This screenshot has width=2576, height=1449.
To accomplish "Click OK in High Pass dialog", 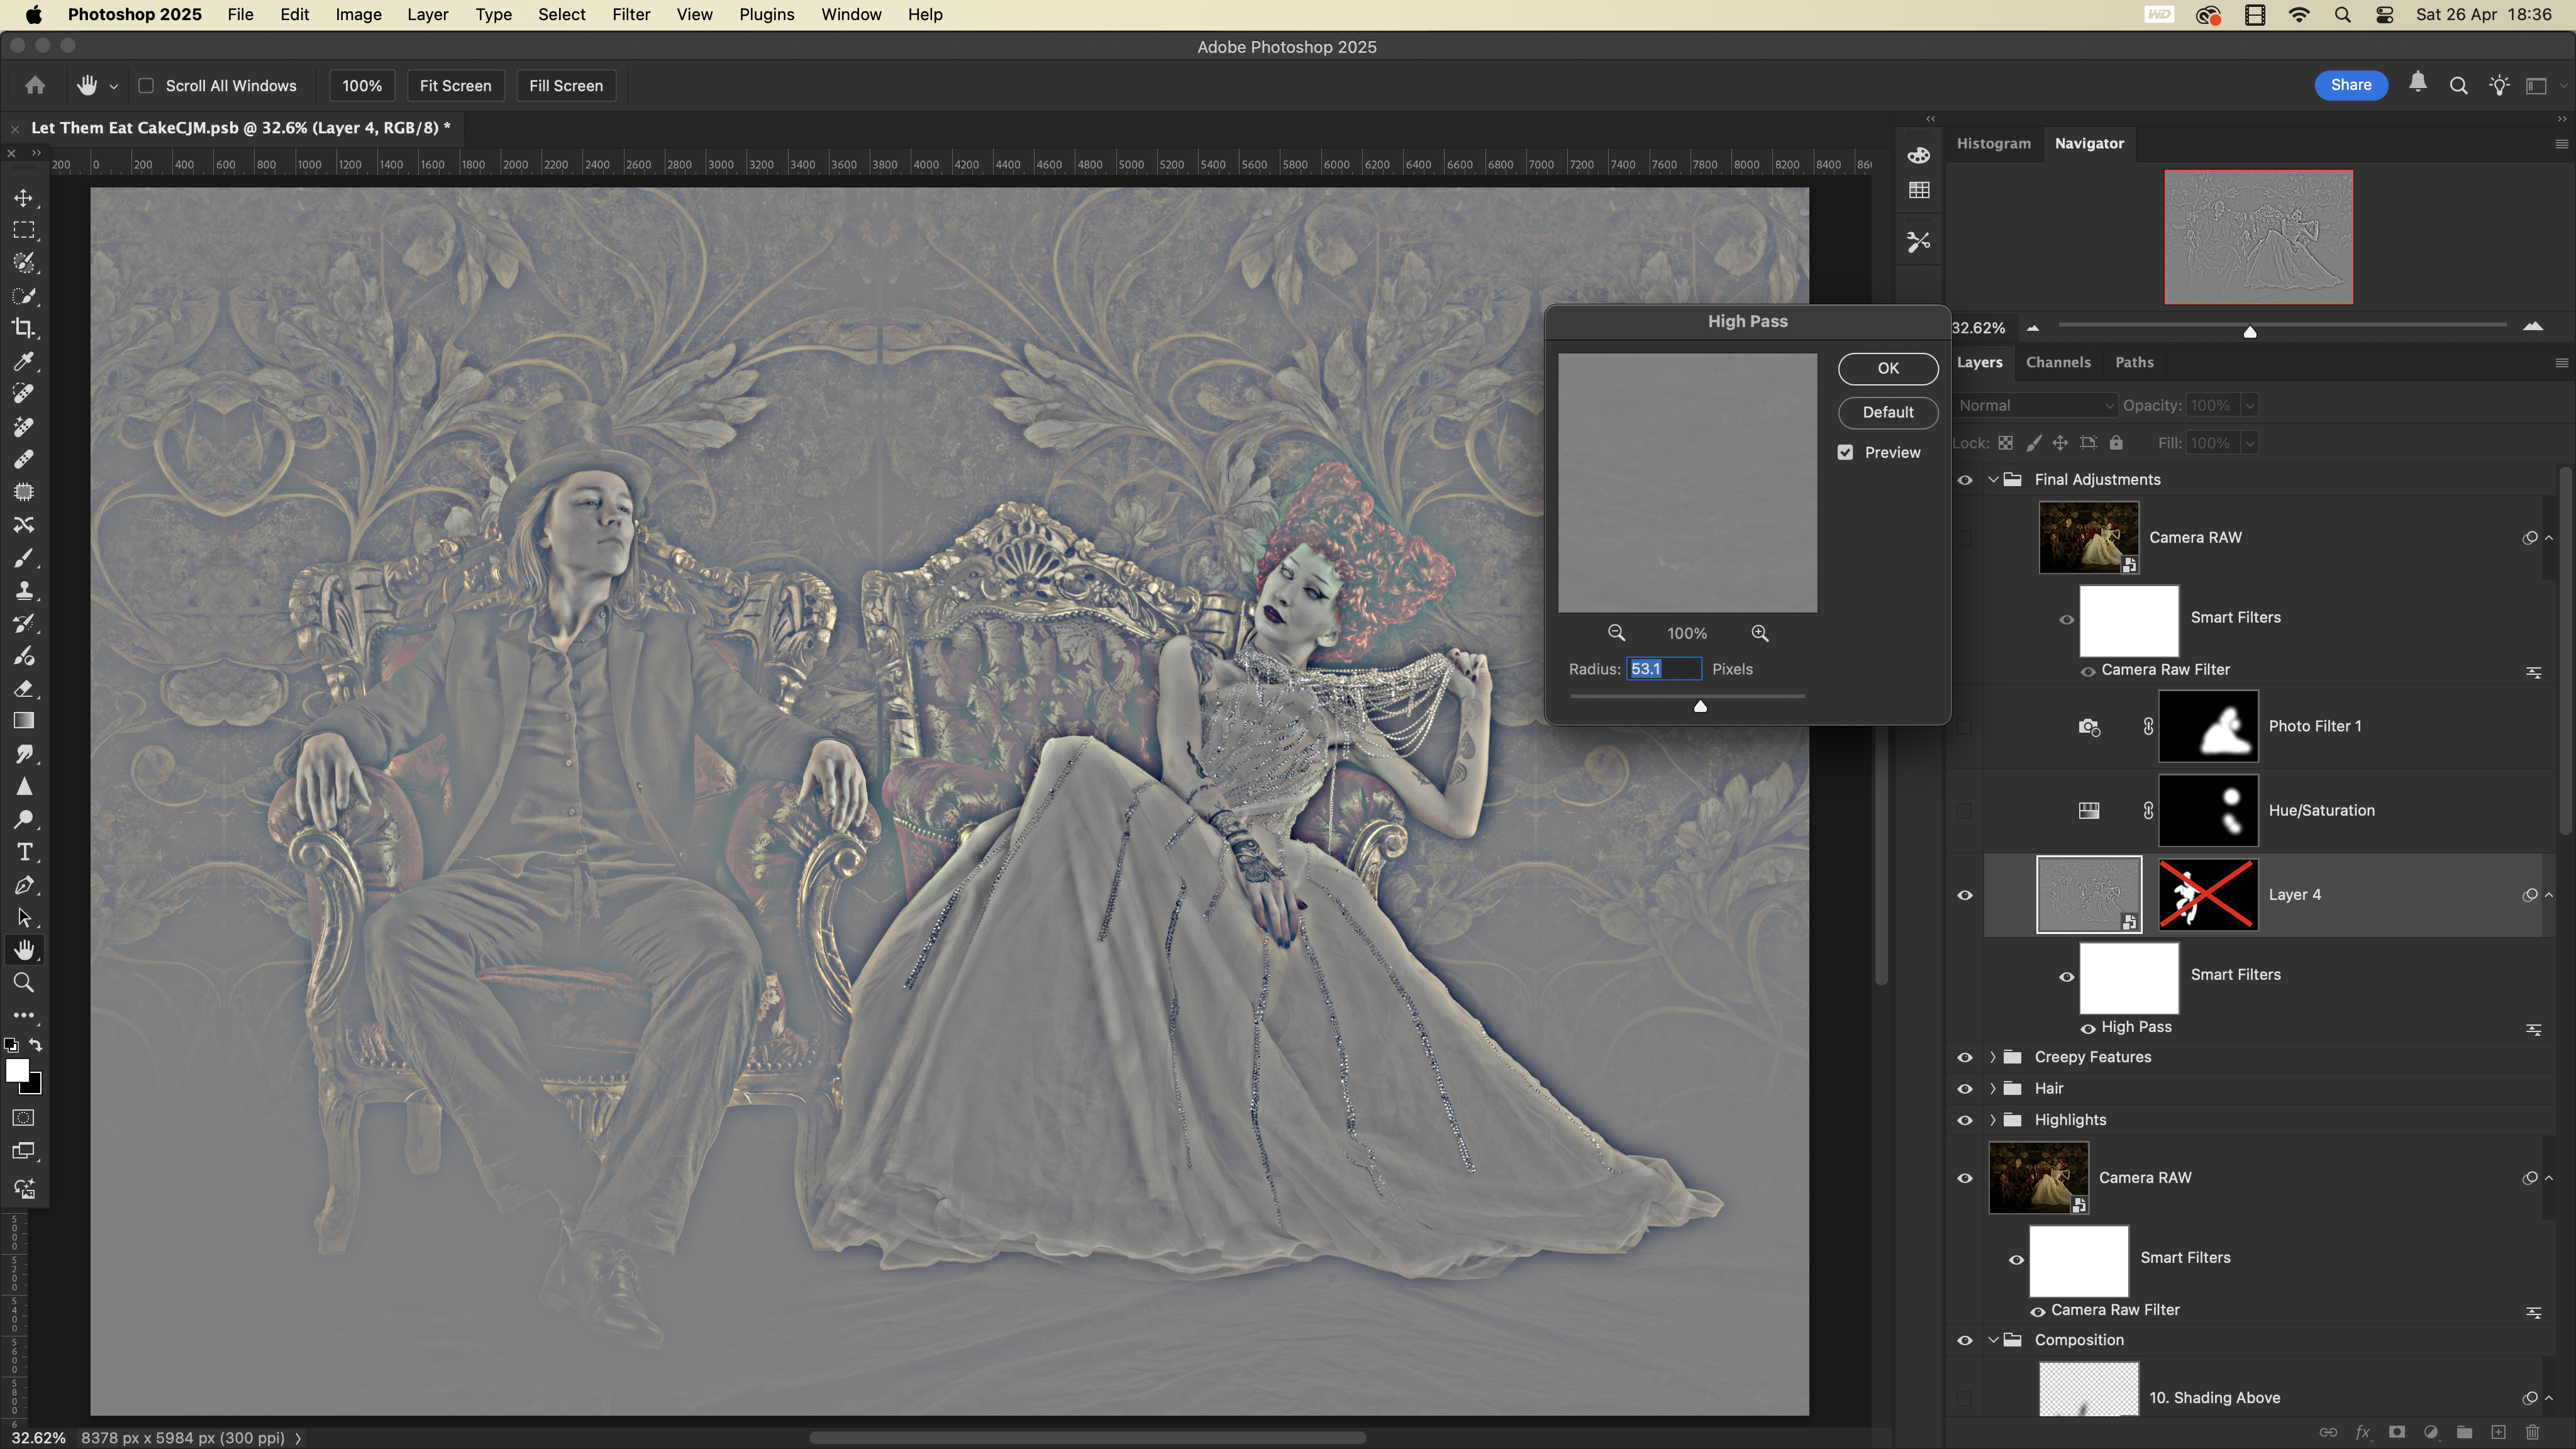I will tap(1887, 368).
